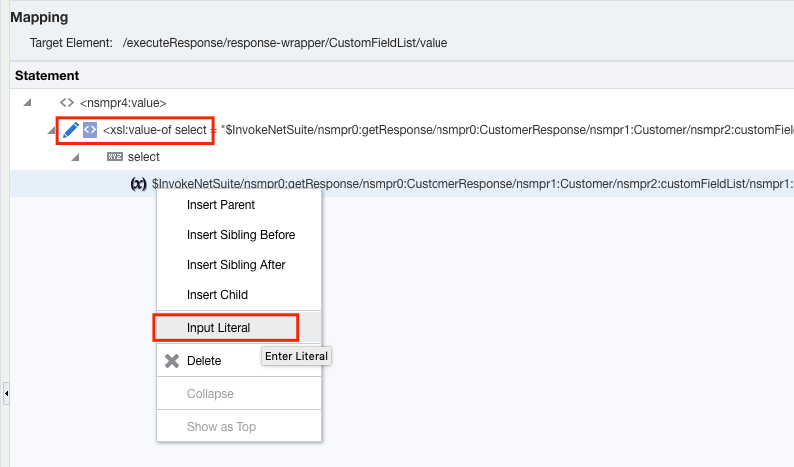This screenshot has width=794, height=467.
Task: Collapse the nsmpr4:value tree node
Action: [27, 103]
